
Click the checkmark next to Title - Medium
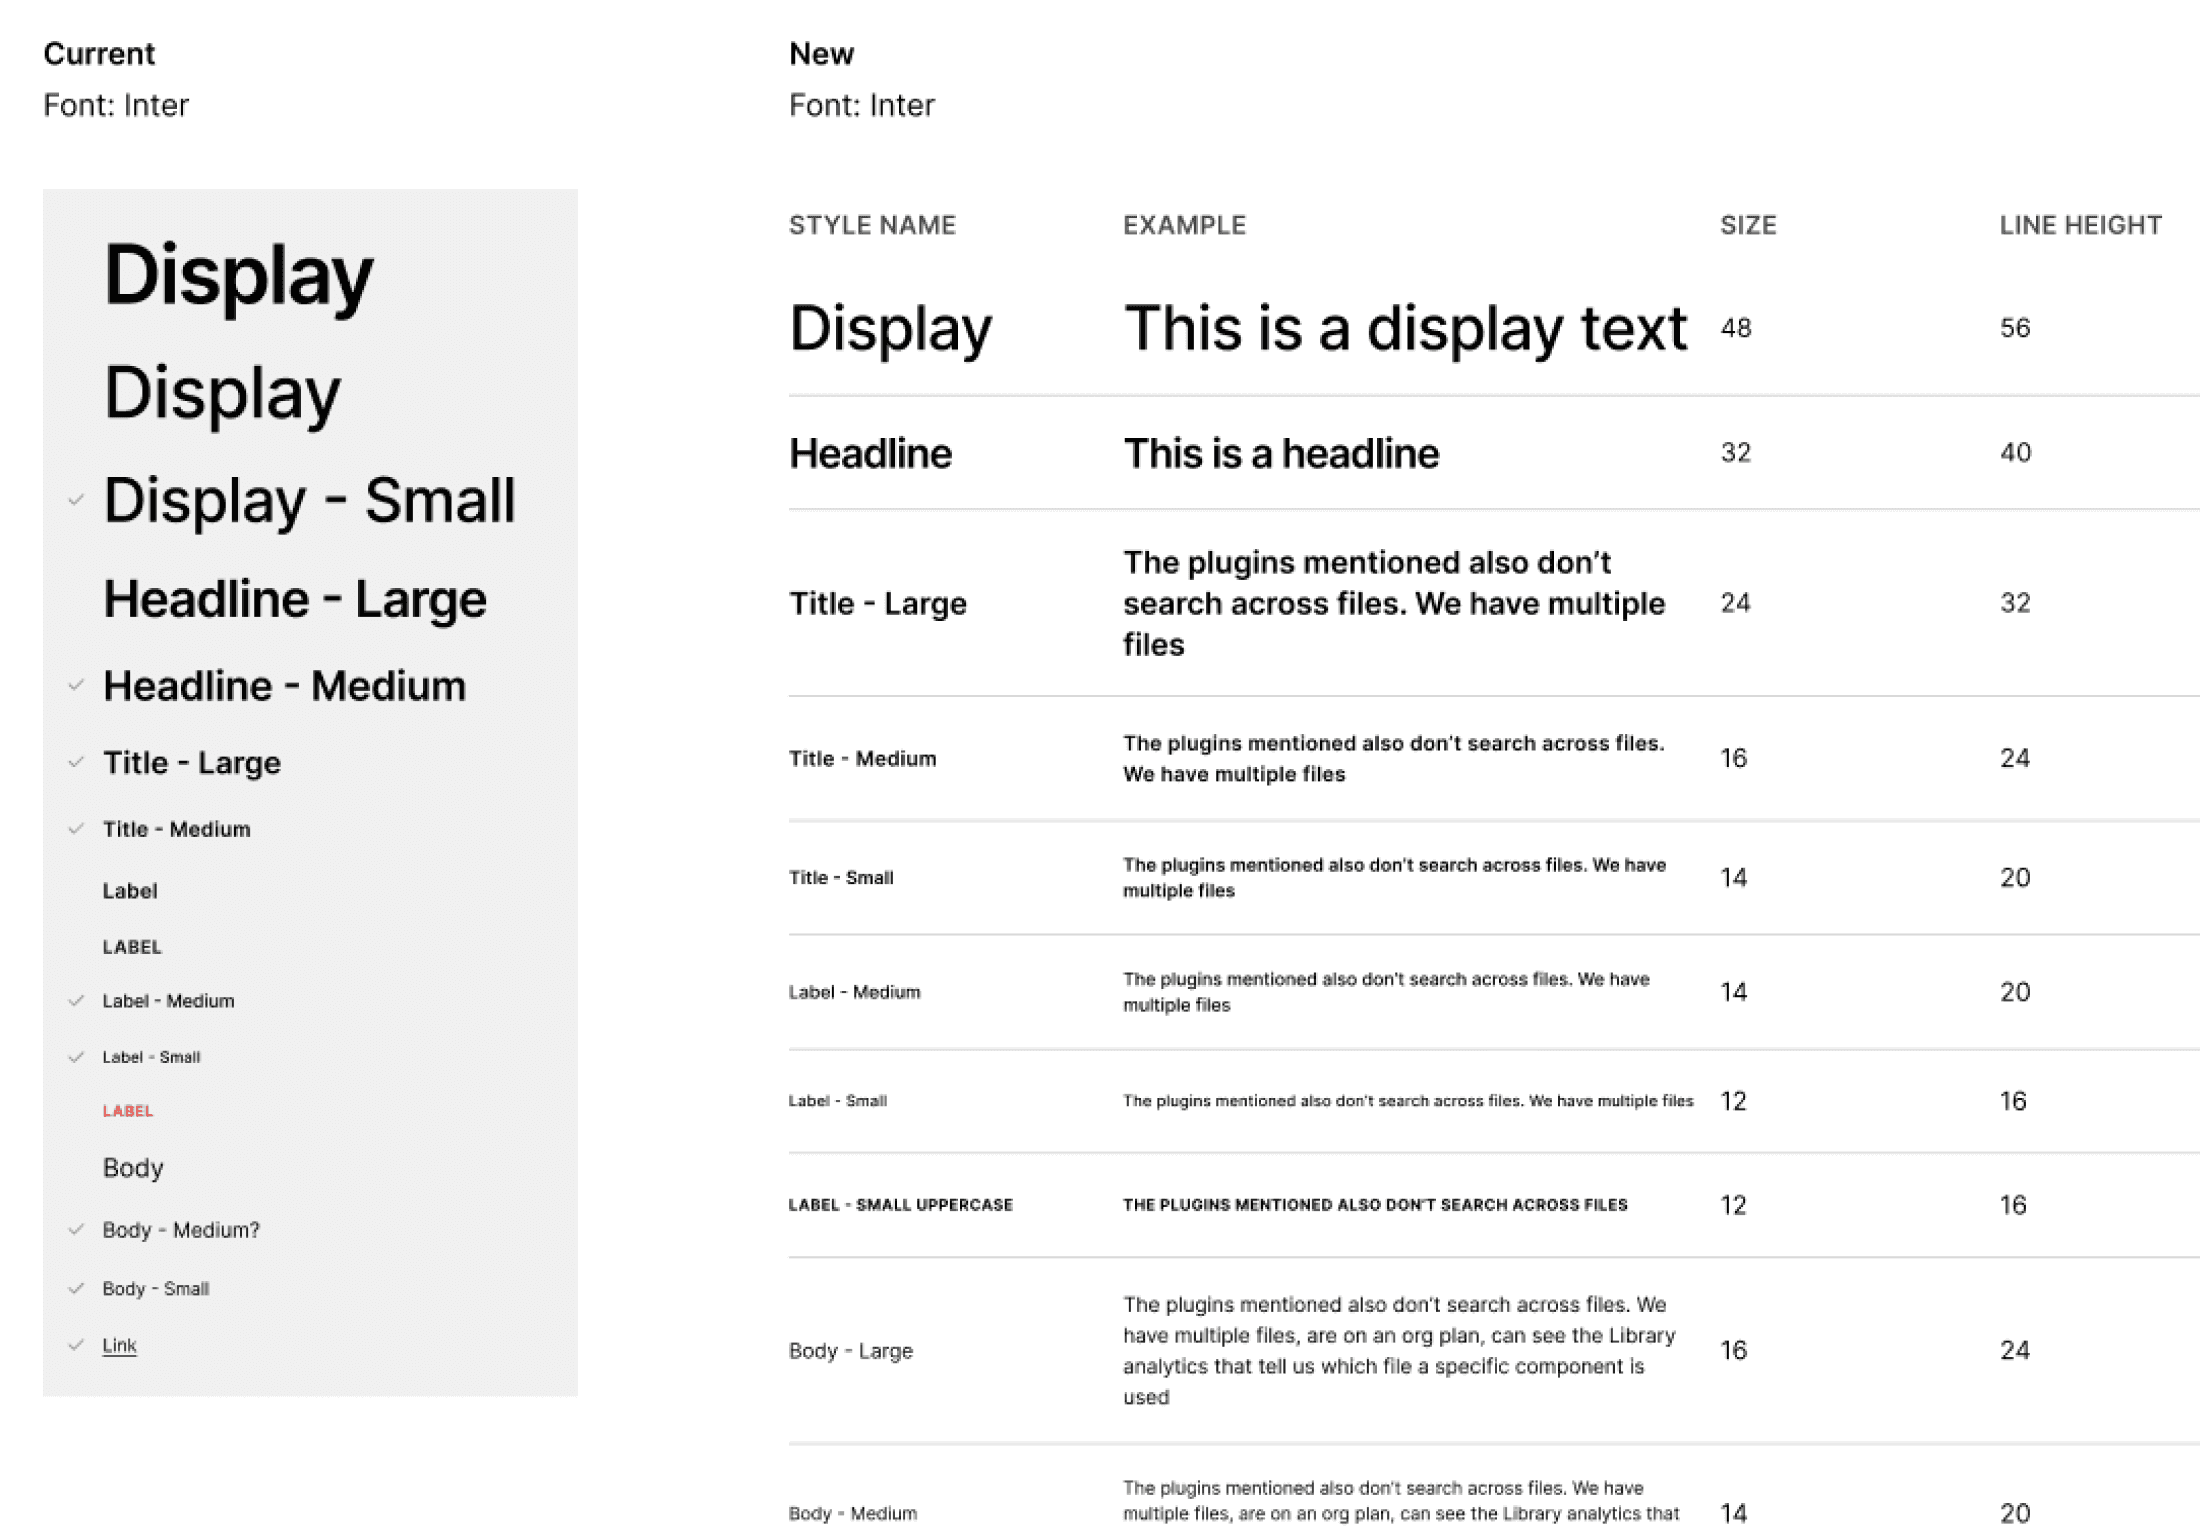point(76,828)
